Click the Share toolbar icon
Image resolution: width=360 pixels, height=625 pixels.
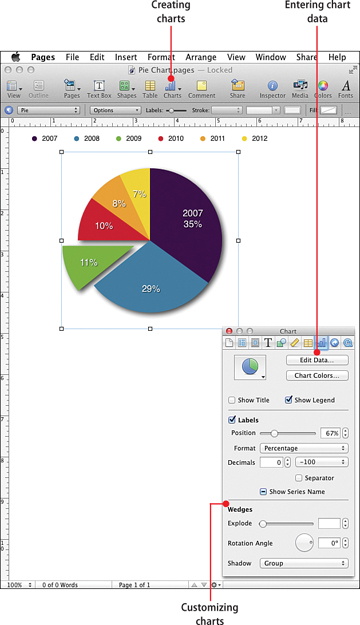[237, 89]
